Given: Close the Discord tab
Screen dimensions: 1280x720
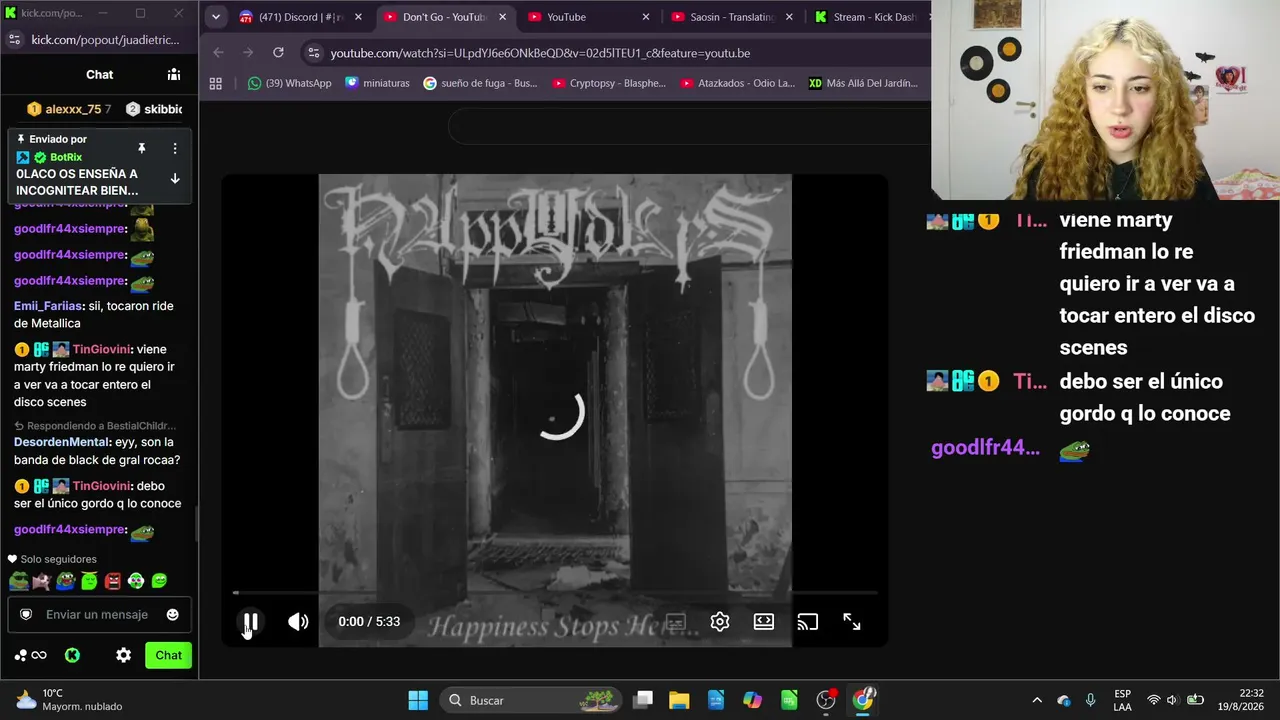Looking at the screenshot, I should [358, 17].
